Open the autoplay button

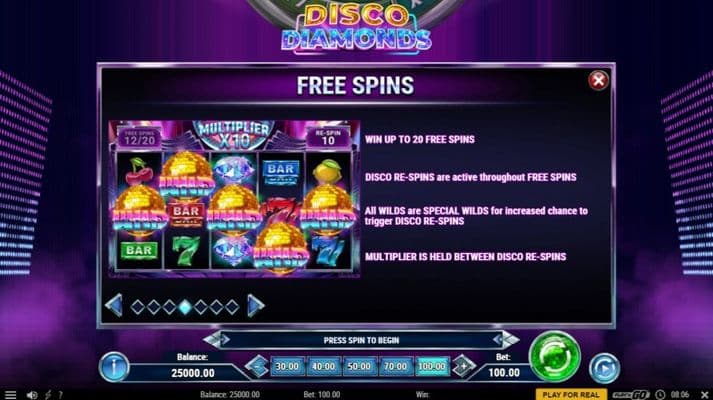(604, 368)
